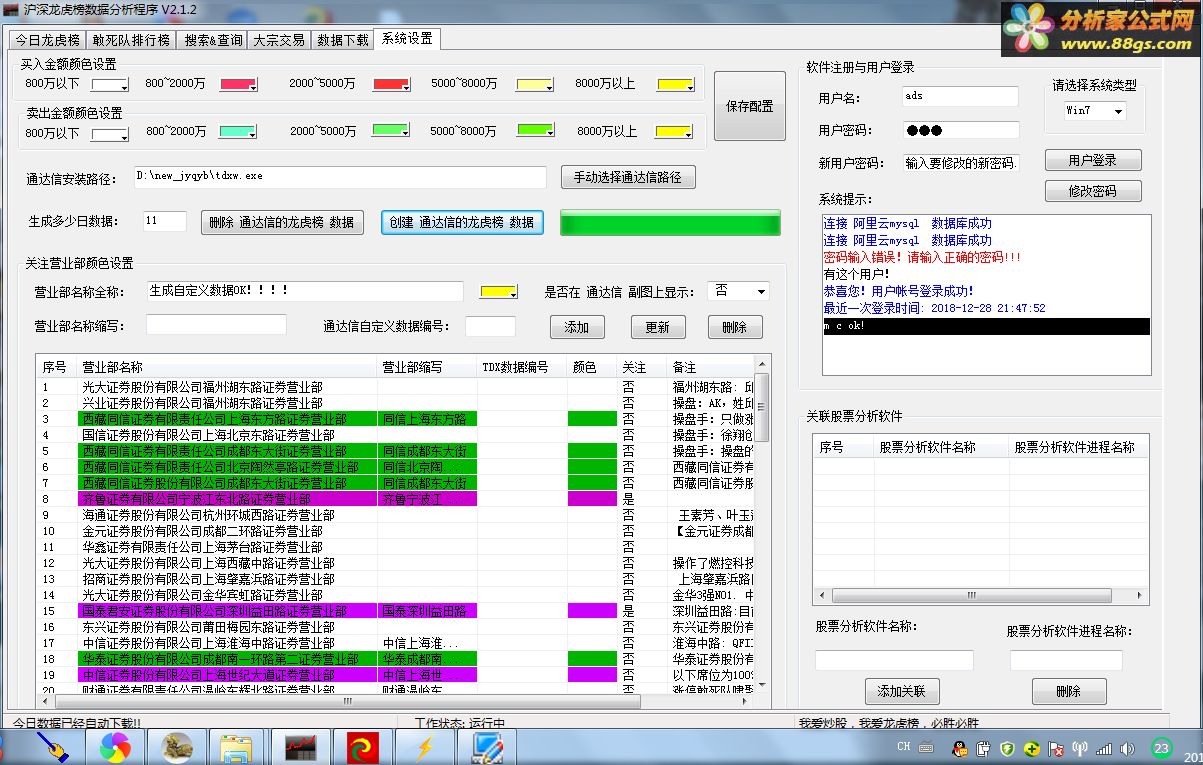The height and width of the screenshot is (765, 1203).
Task: Click the 添加 button for 营业部
Action: [x=577, y=327]
